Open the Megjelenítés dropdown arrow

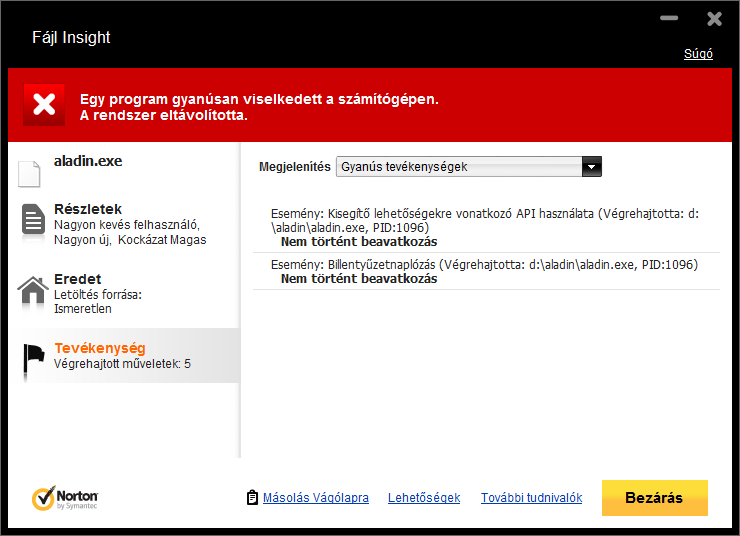pos(592,167)
